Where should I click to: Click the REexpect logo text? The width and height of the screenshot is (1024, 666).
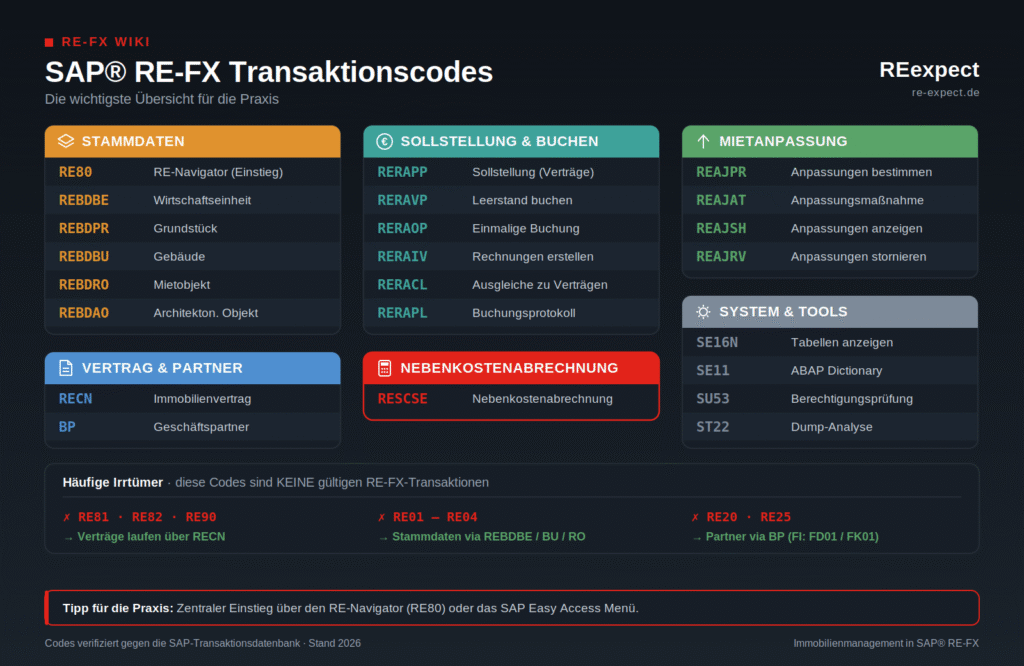[x=929, y=69]
